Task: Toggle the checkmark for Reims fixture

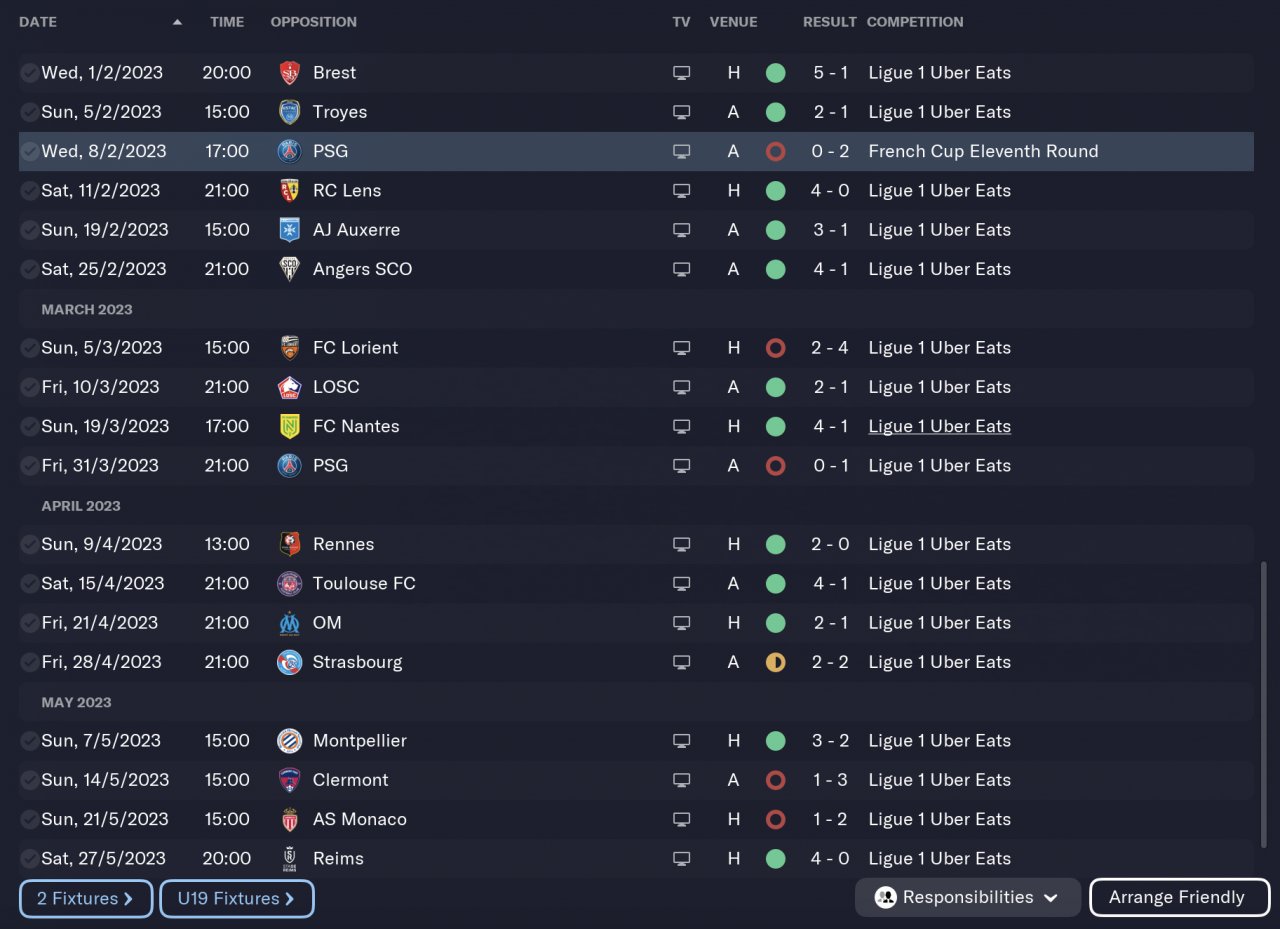Action: [x=30, y=859]
